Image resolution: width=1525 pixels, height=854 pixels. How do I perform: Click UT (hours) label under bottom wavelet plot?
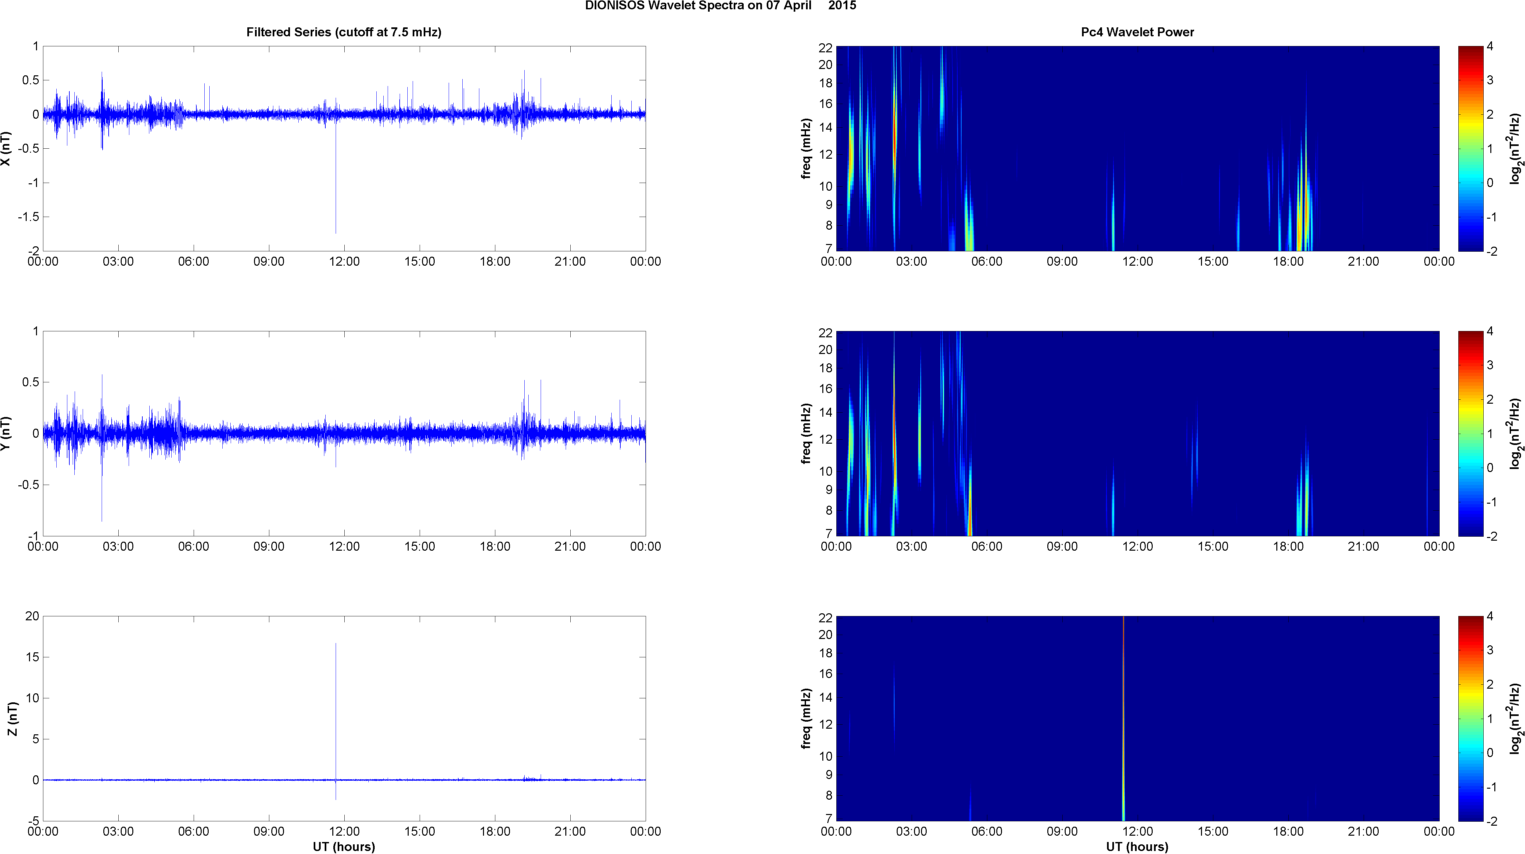point(1137,847)
